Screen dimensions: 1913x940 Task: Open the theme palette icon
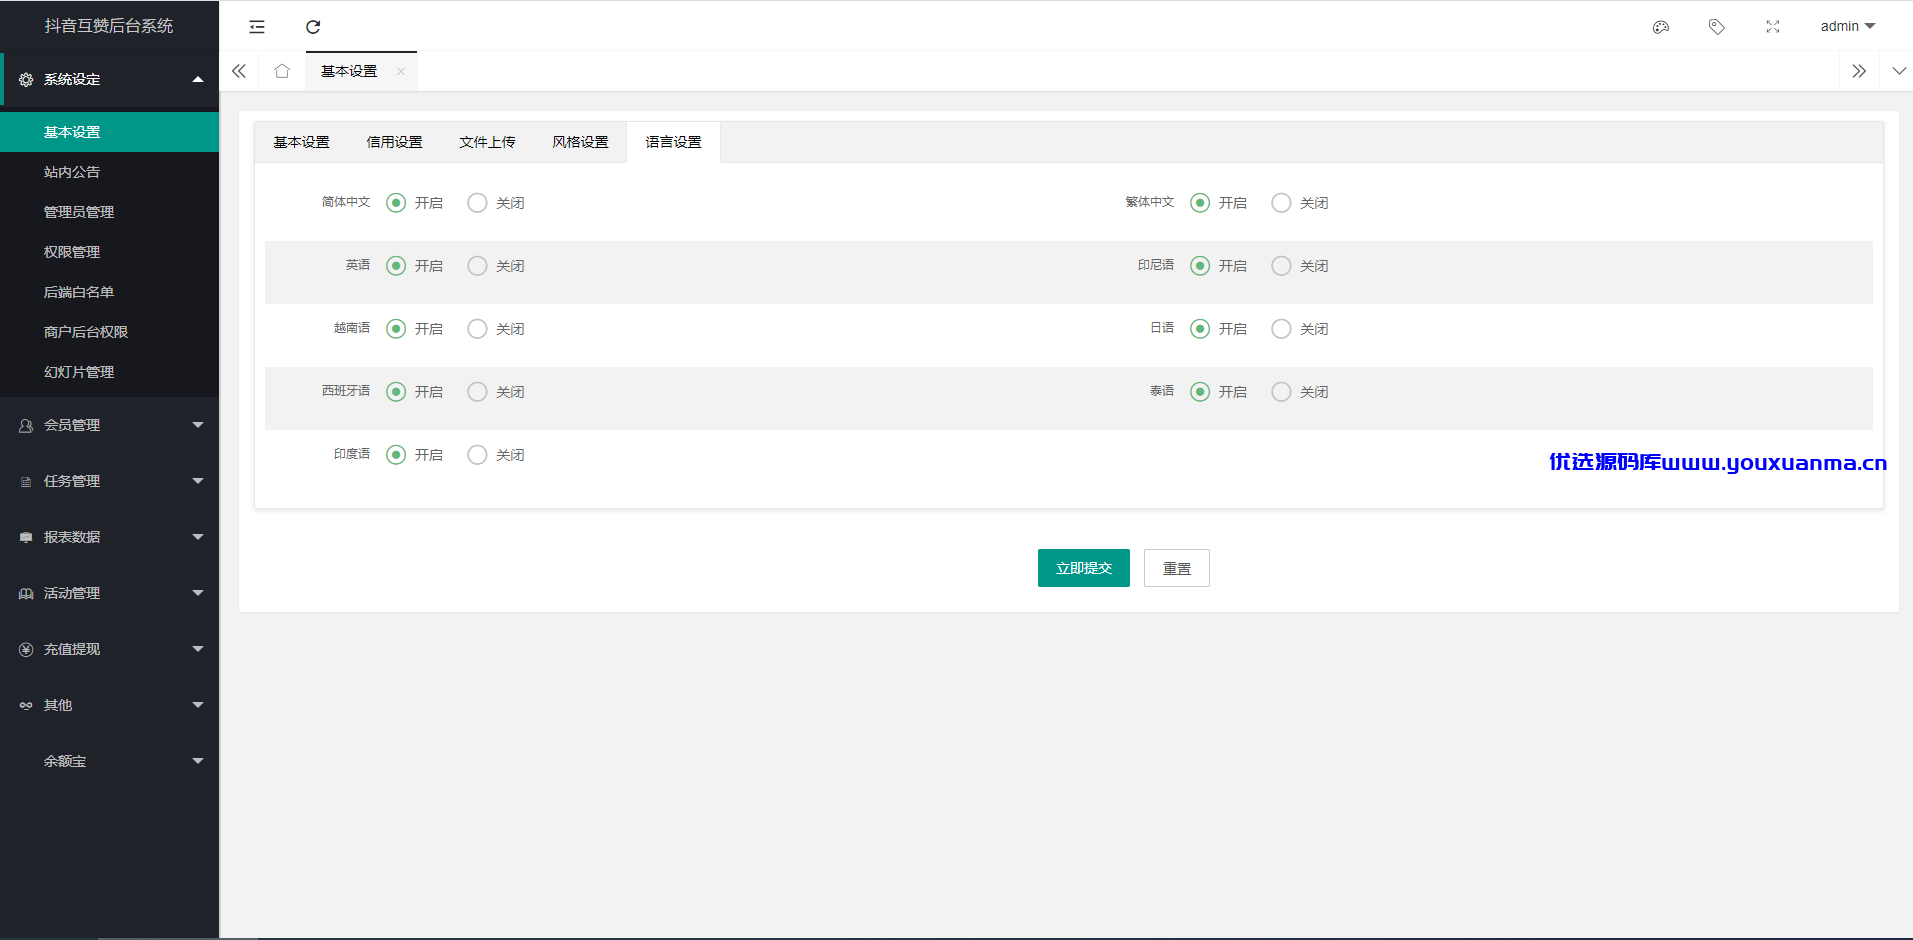(x=1661, y=27)
